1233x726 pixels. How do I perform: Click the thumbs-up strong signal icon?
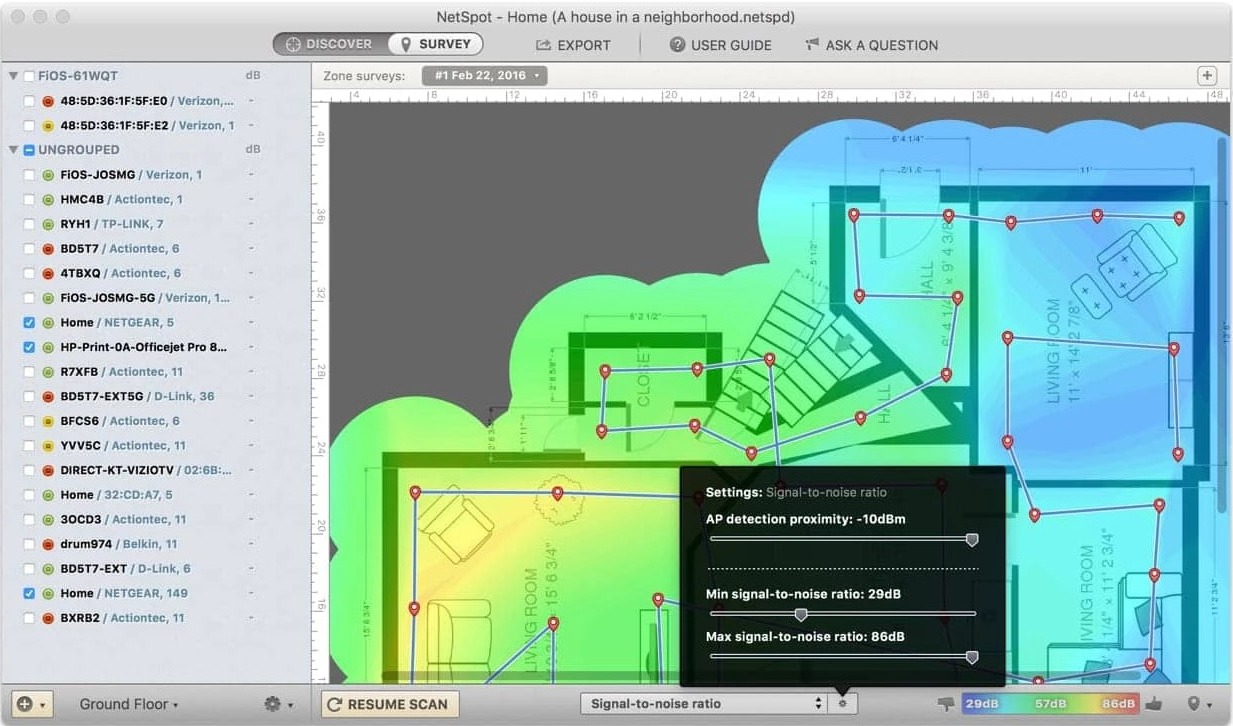tap(1153, 704)
